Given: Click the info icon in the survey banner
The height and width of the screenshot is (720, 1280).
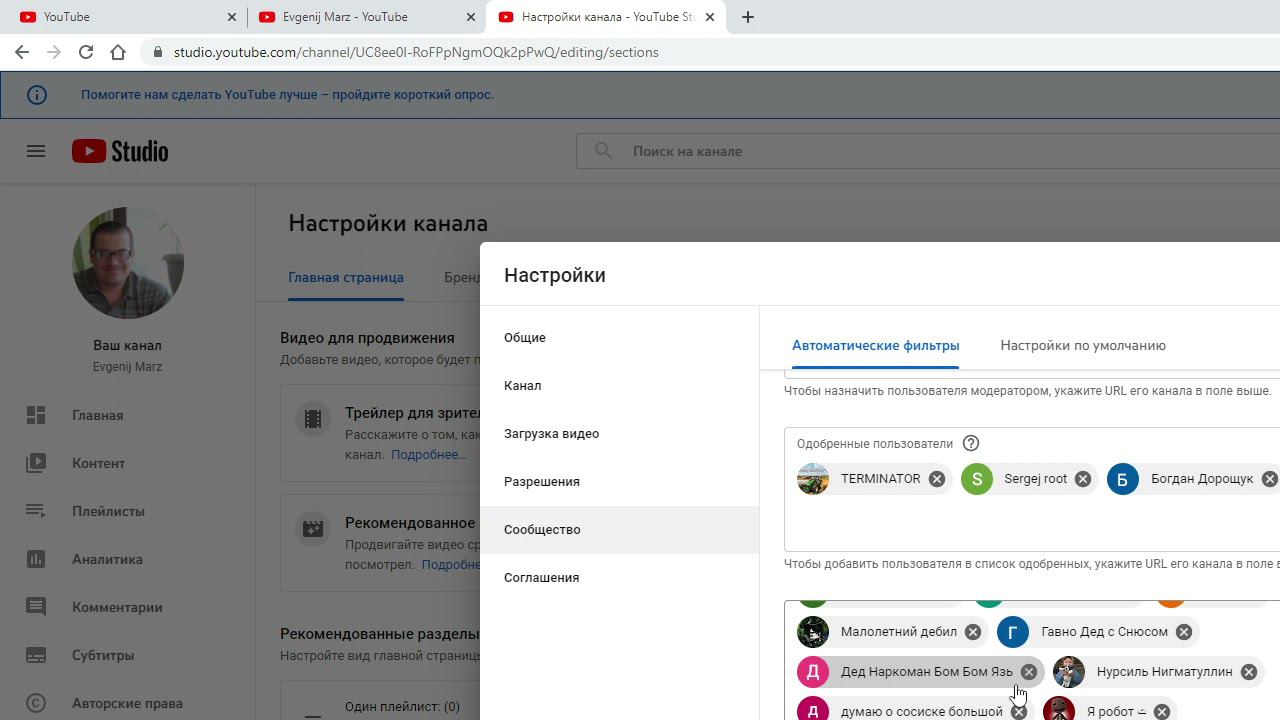Looking at the screenshot, I should click(37, 95).
